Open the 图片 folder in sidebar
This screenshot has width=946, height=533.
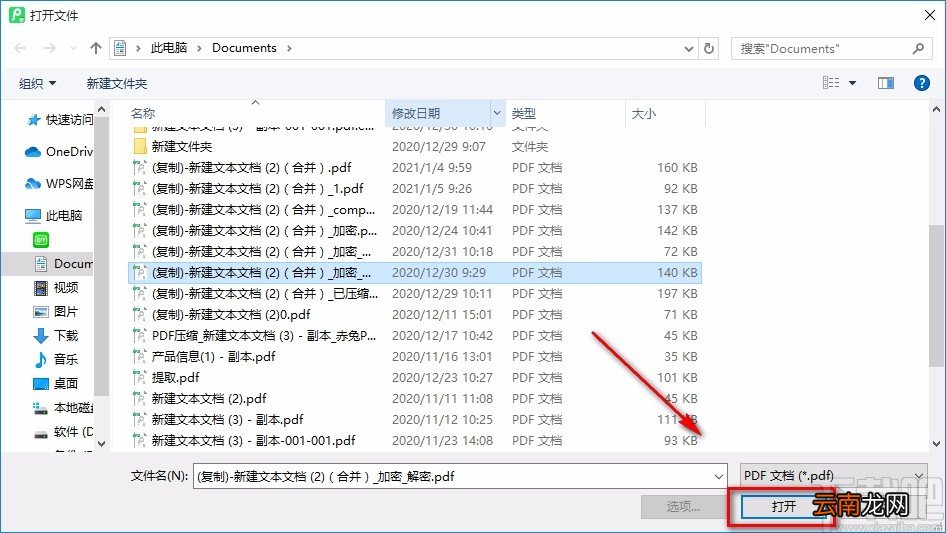point(56,311)
